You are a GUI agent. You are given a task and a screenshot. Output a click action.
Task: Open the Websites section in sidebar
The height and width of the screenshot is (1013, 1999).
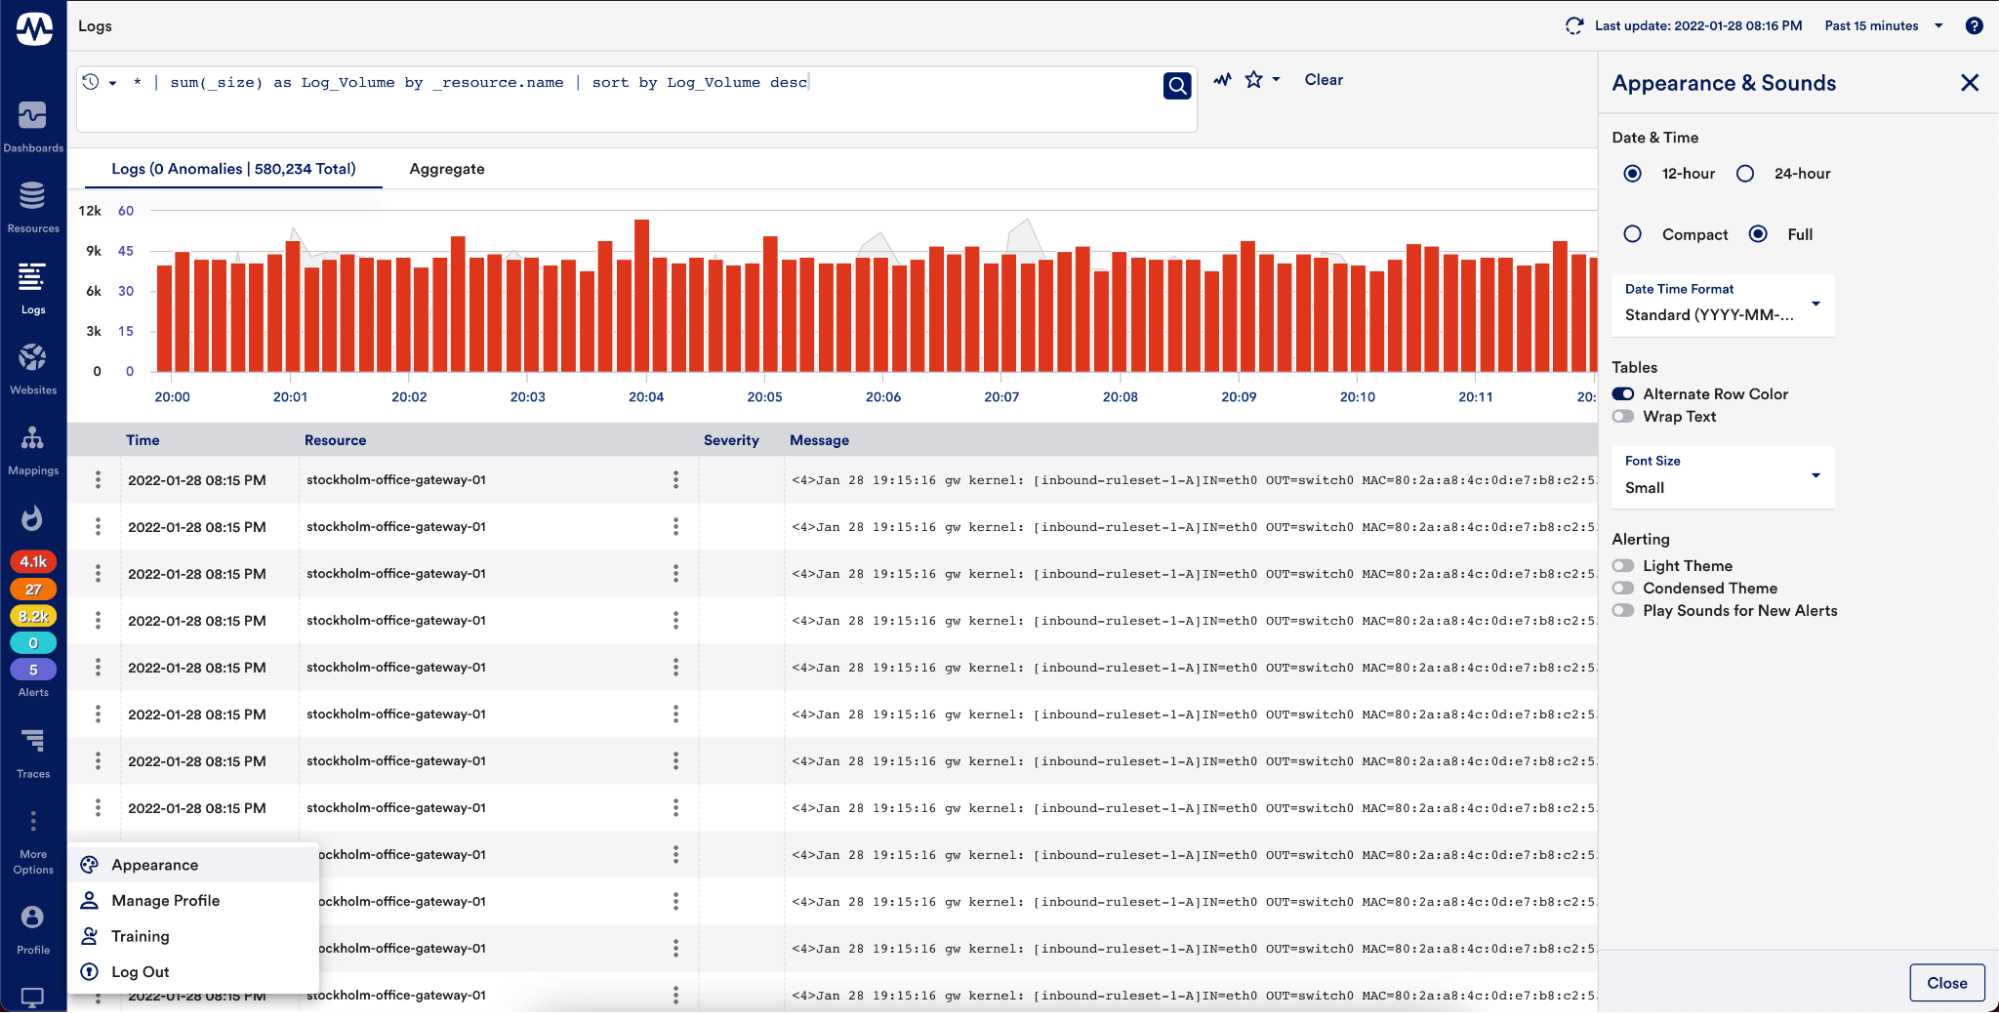click(x=33, y=368)
